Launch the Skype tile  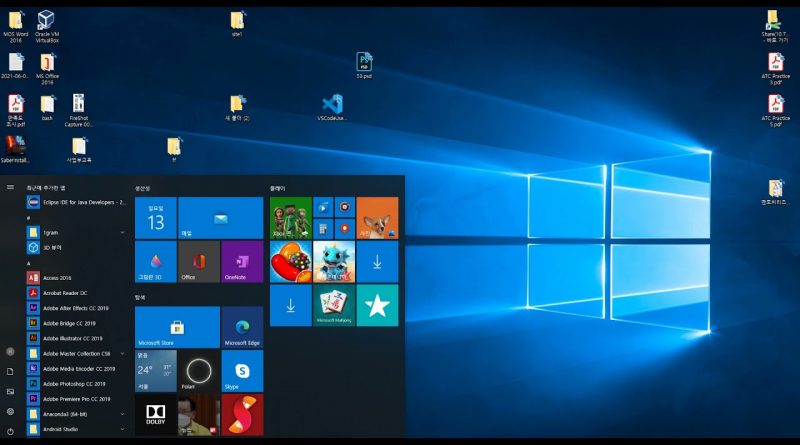(242, 371)
